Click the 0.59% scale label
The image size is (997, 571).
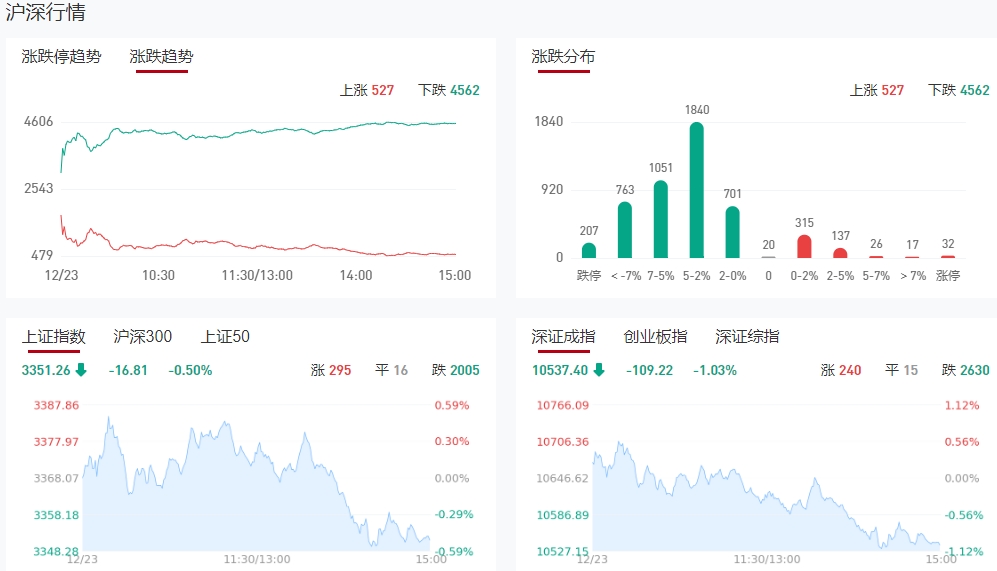coord(451,405)
